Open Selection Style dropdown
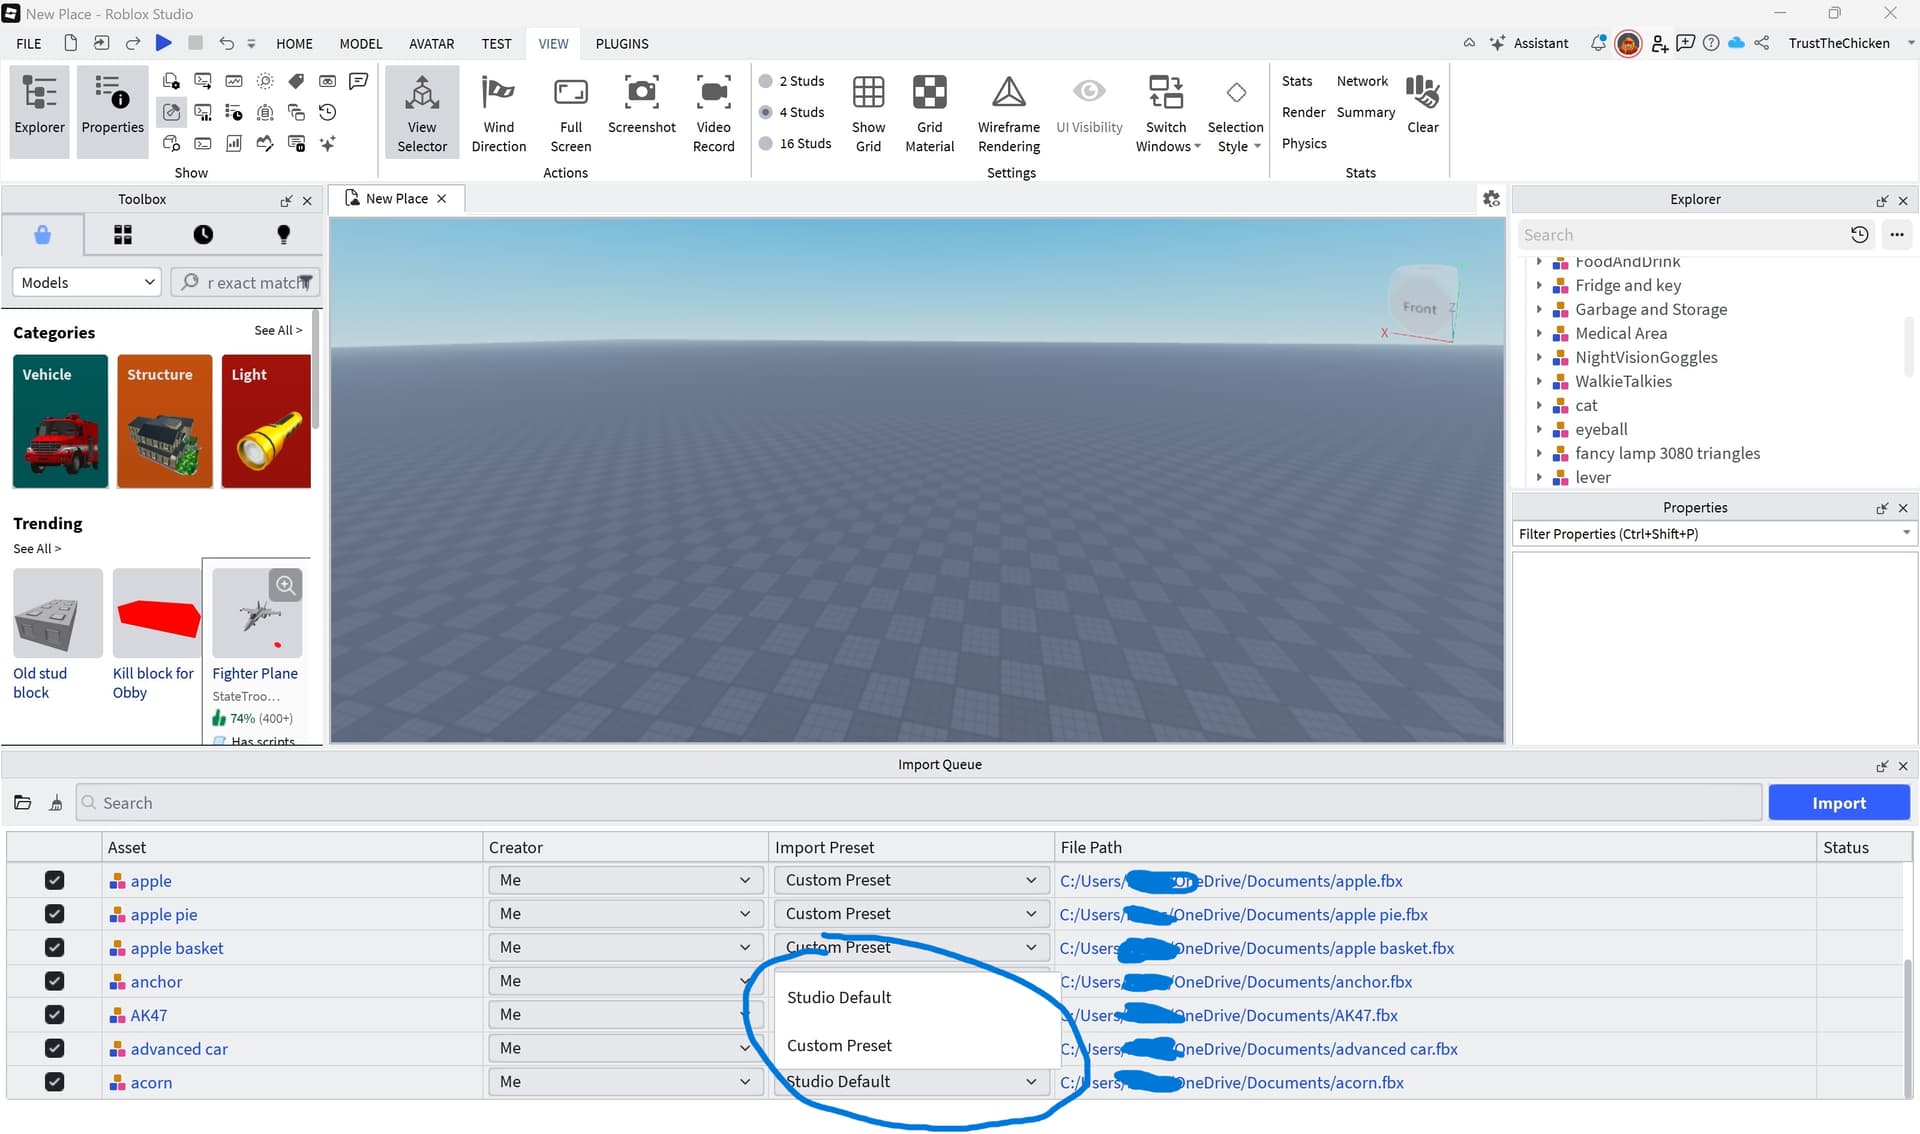 pos(1235,112)
